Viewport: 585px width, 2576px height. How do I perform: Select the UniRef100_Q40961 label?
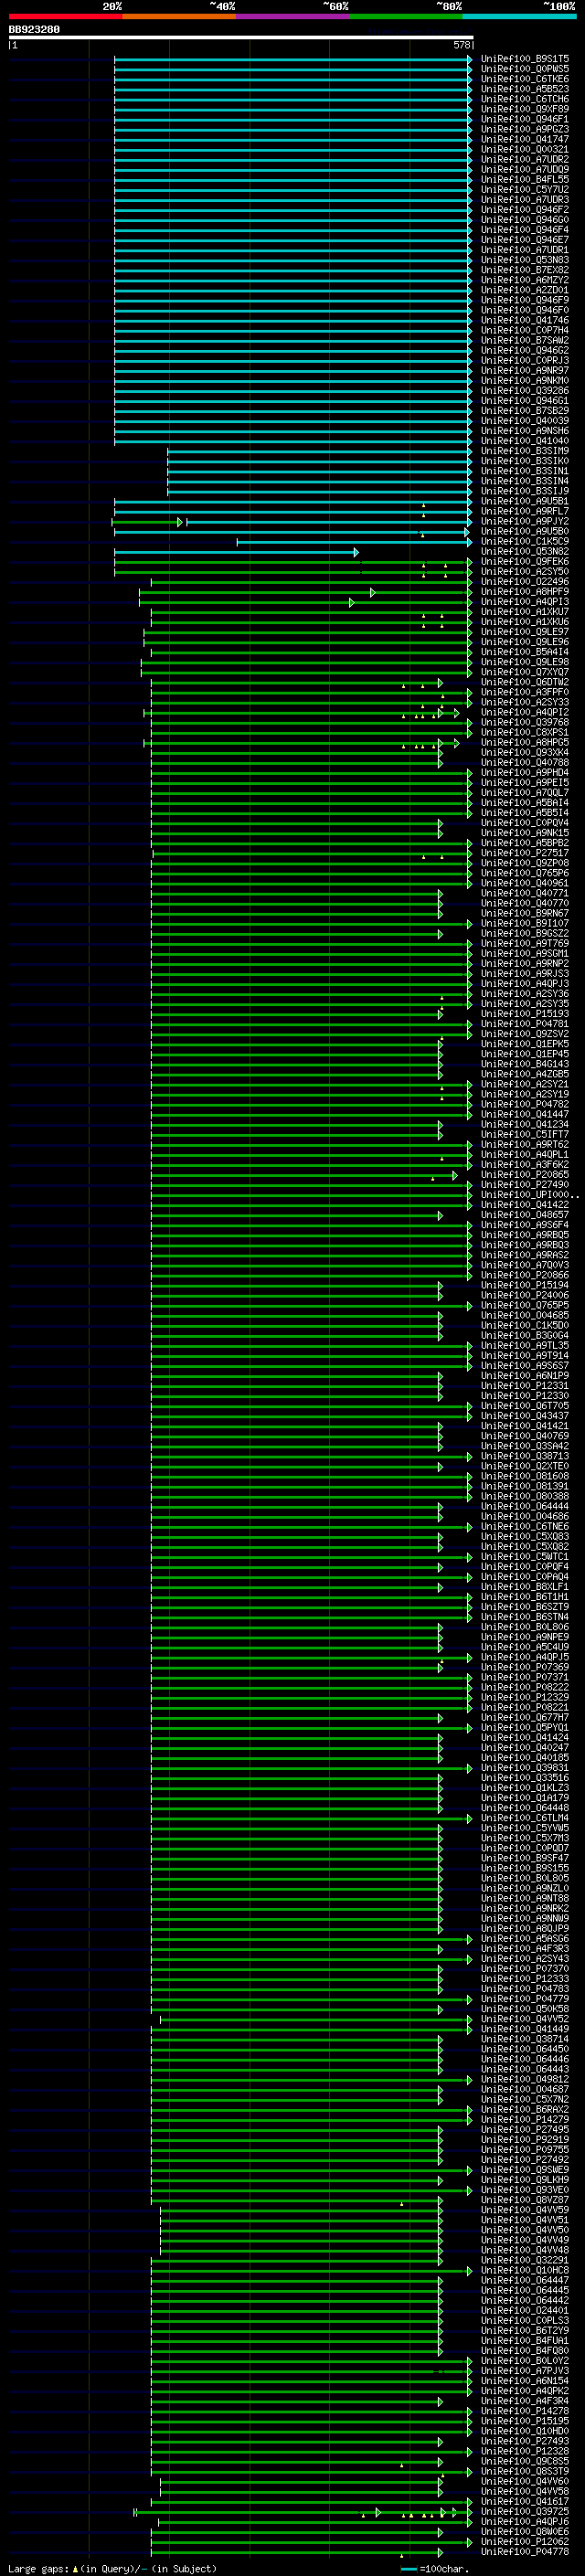tap(525, 883)
